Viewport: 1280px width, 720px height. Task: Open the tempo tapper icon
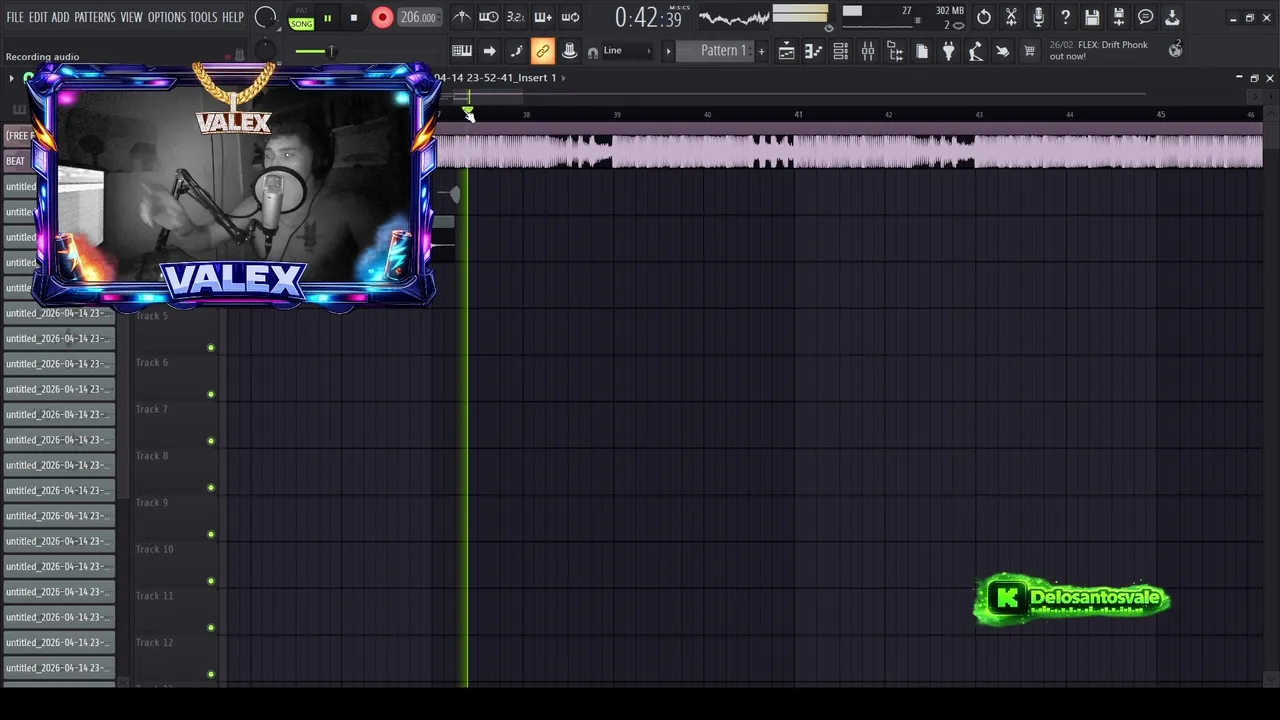976,51
